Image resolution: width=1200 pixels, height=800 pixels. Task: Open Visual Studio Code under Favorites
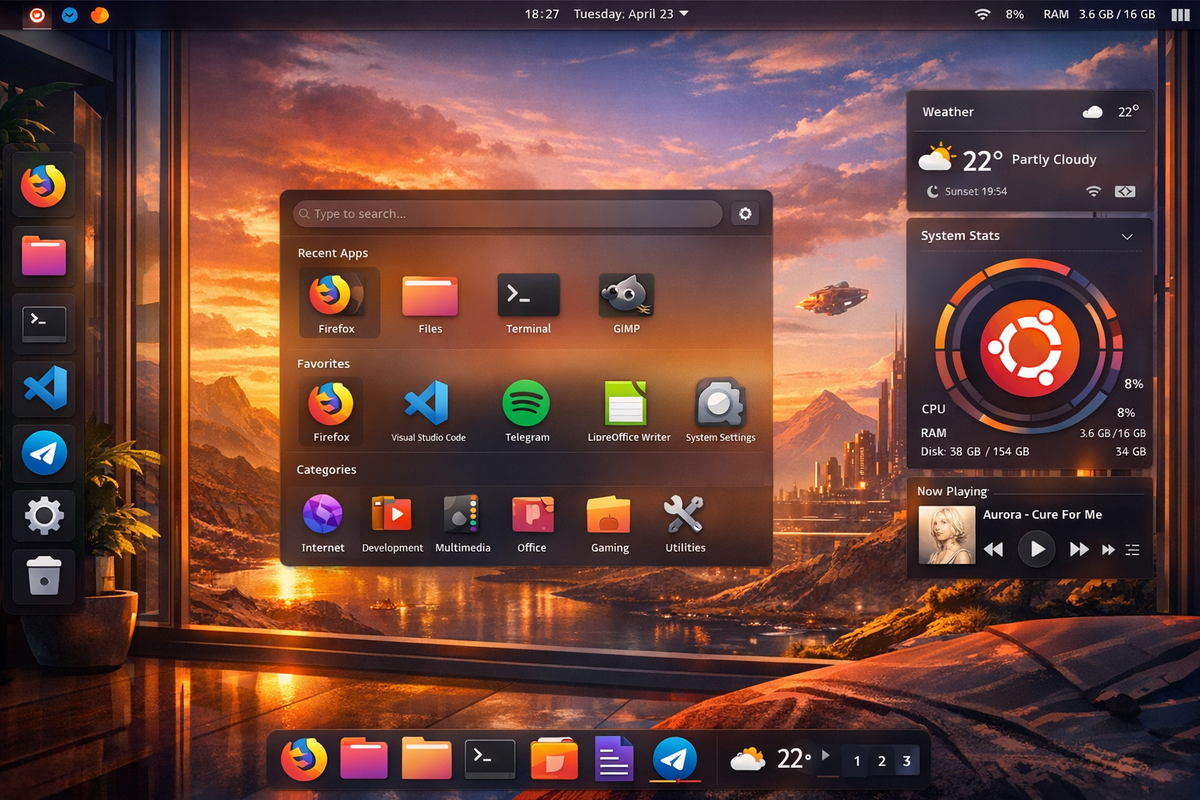pyautogui.click(x=428, y=412)
